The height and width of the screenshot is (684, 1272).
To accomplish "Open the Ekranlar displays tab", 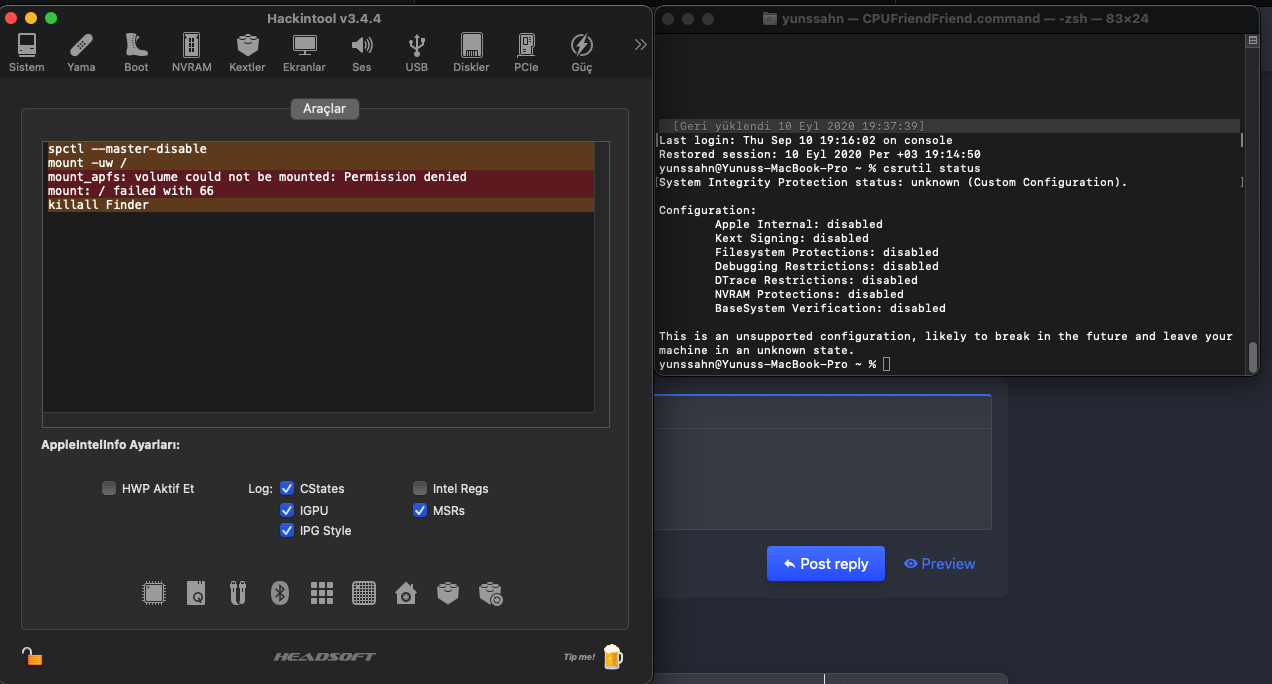I will pos(304,53).
